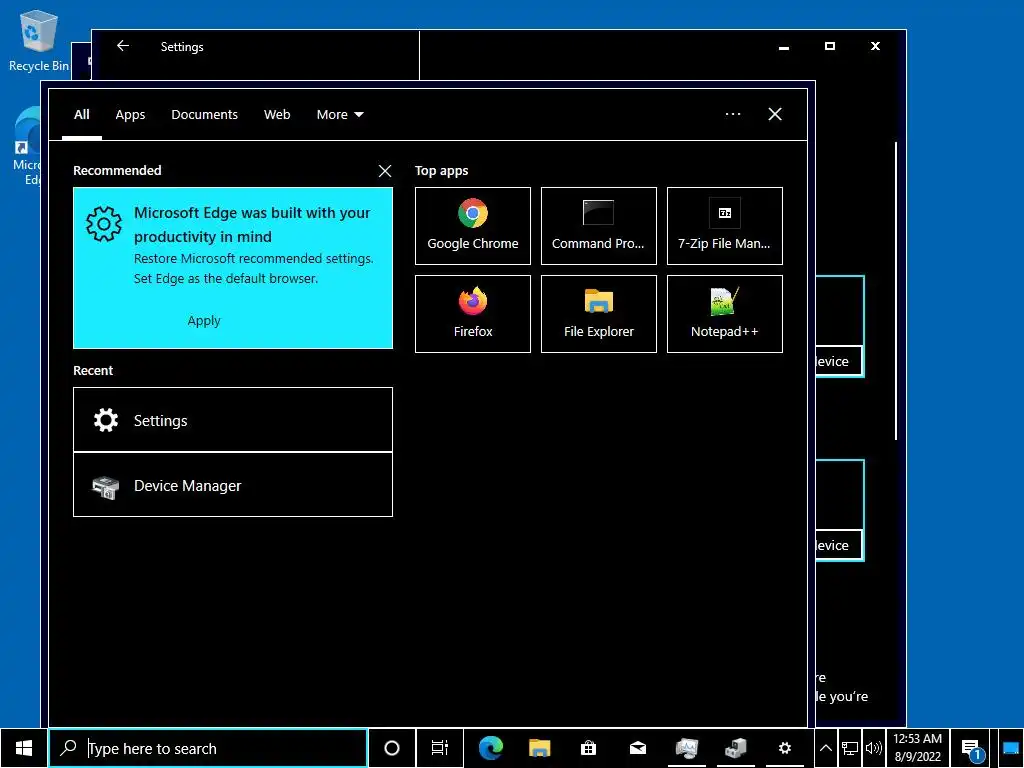This screenshot has height=768, width=1024.
Task: Open the search panel options ellipsis menu
Action: [733, 114]
